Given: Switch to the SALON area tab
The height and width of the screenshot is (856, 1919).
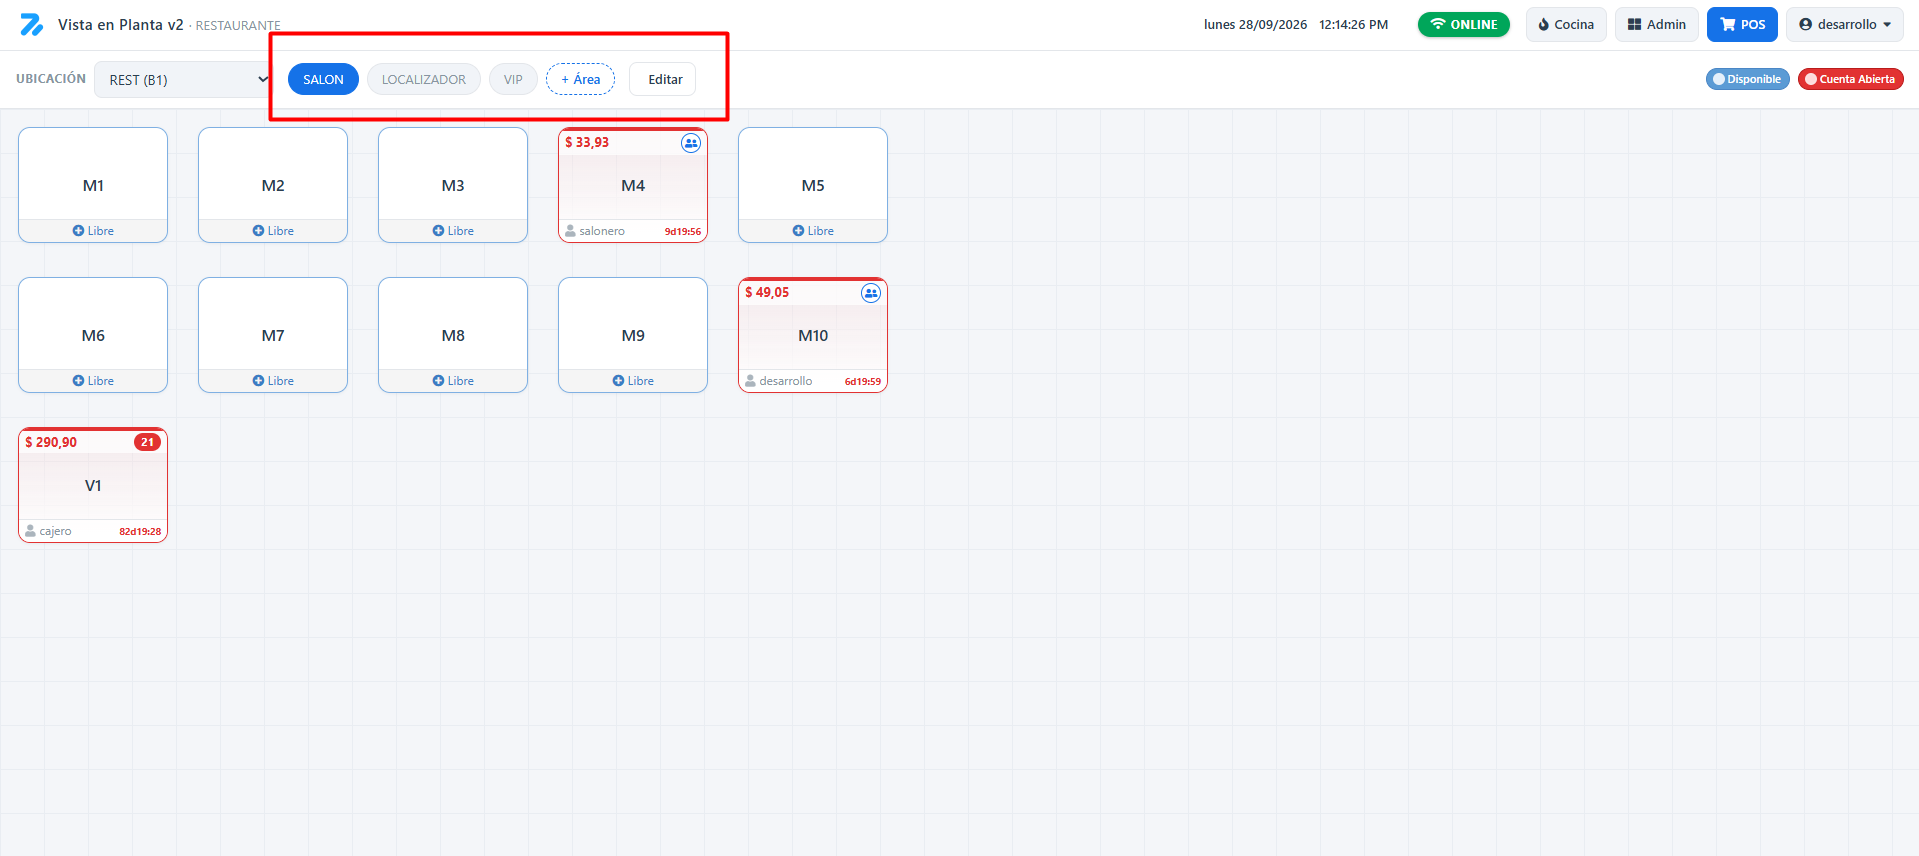Looking at the screenshot, I should [x=323, y=79].
